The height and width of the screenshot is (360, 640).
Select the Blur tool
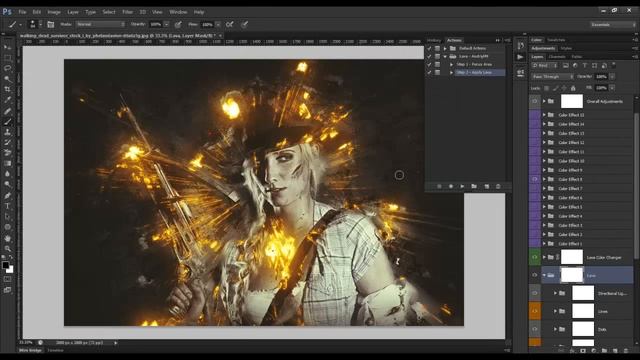[7, 174]
